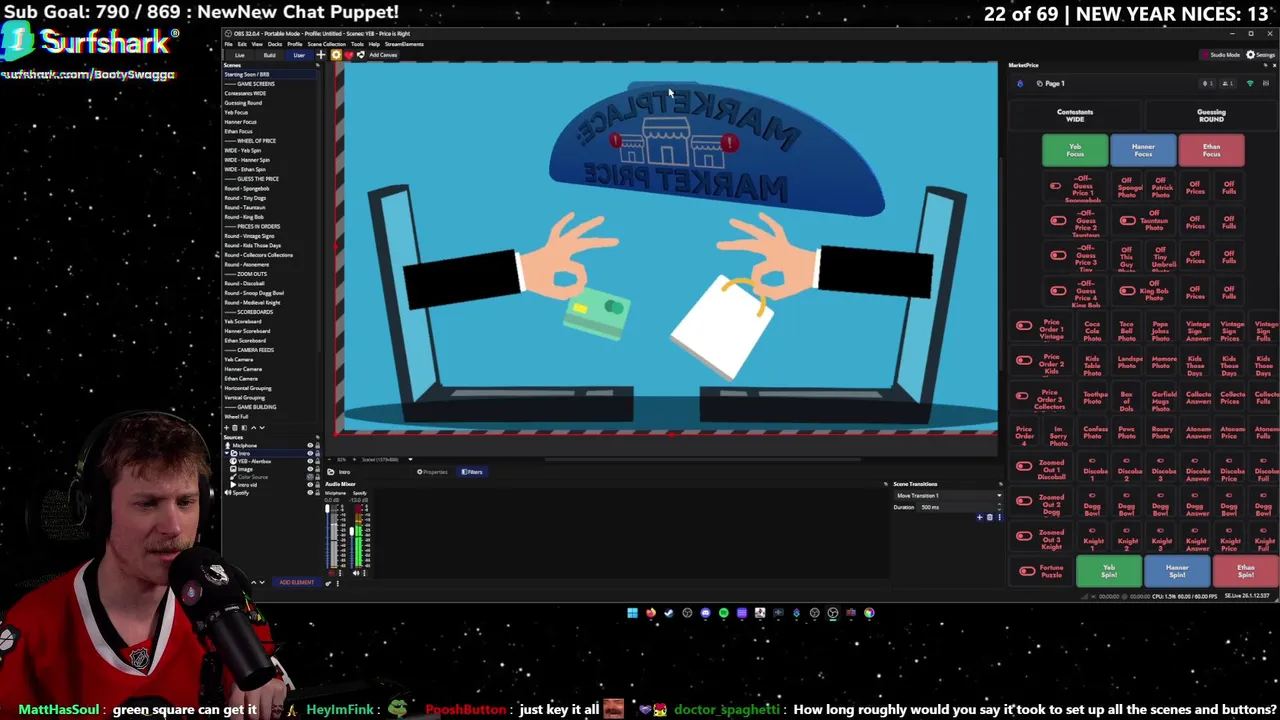Toggle the Zoomed Out 1 Discoball switch

click(1023, 466)
